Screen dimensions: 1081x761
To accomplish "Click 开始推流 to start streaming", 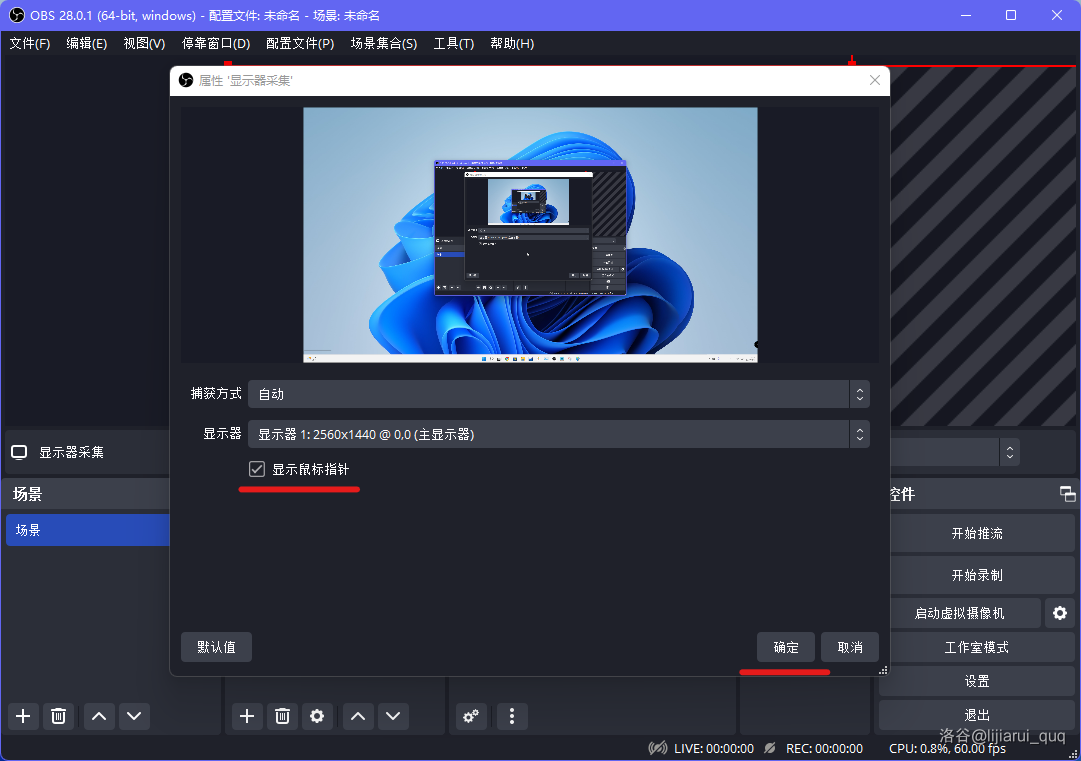I will tap(977, 534).
